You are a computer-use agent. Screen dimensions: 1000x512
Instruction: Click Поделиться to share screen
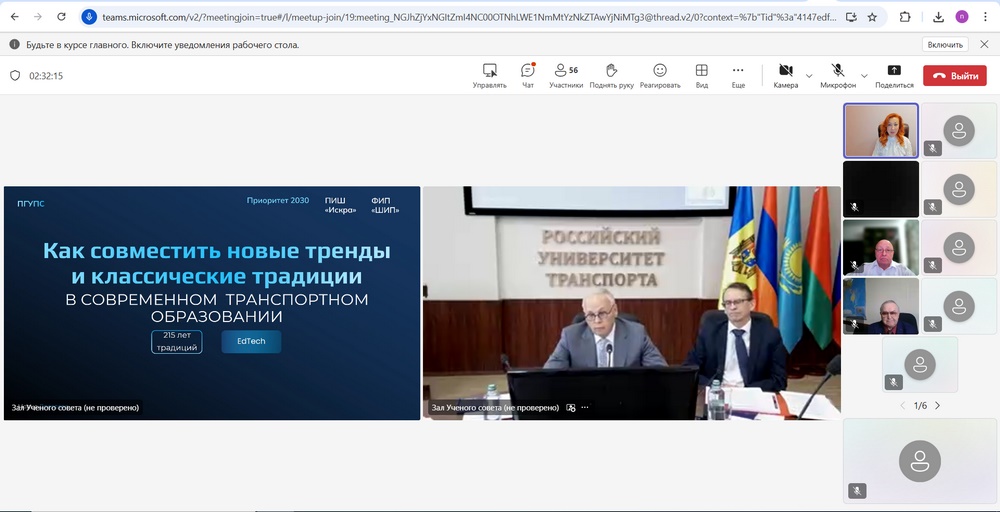pos(894,75)
